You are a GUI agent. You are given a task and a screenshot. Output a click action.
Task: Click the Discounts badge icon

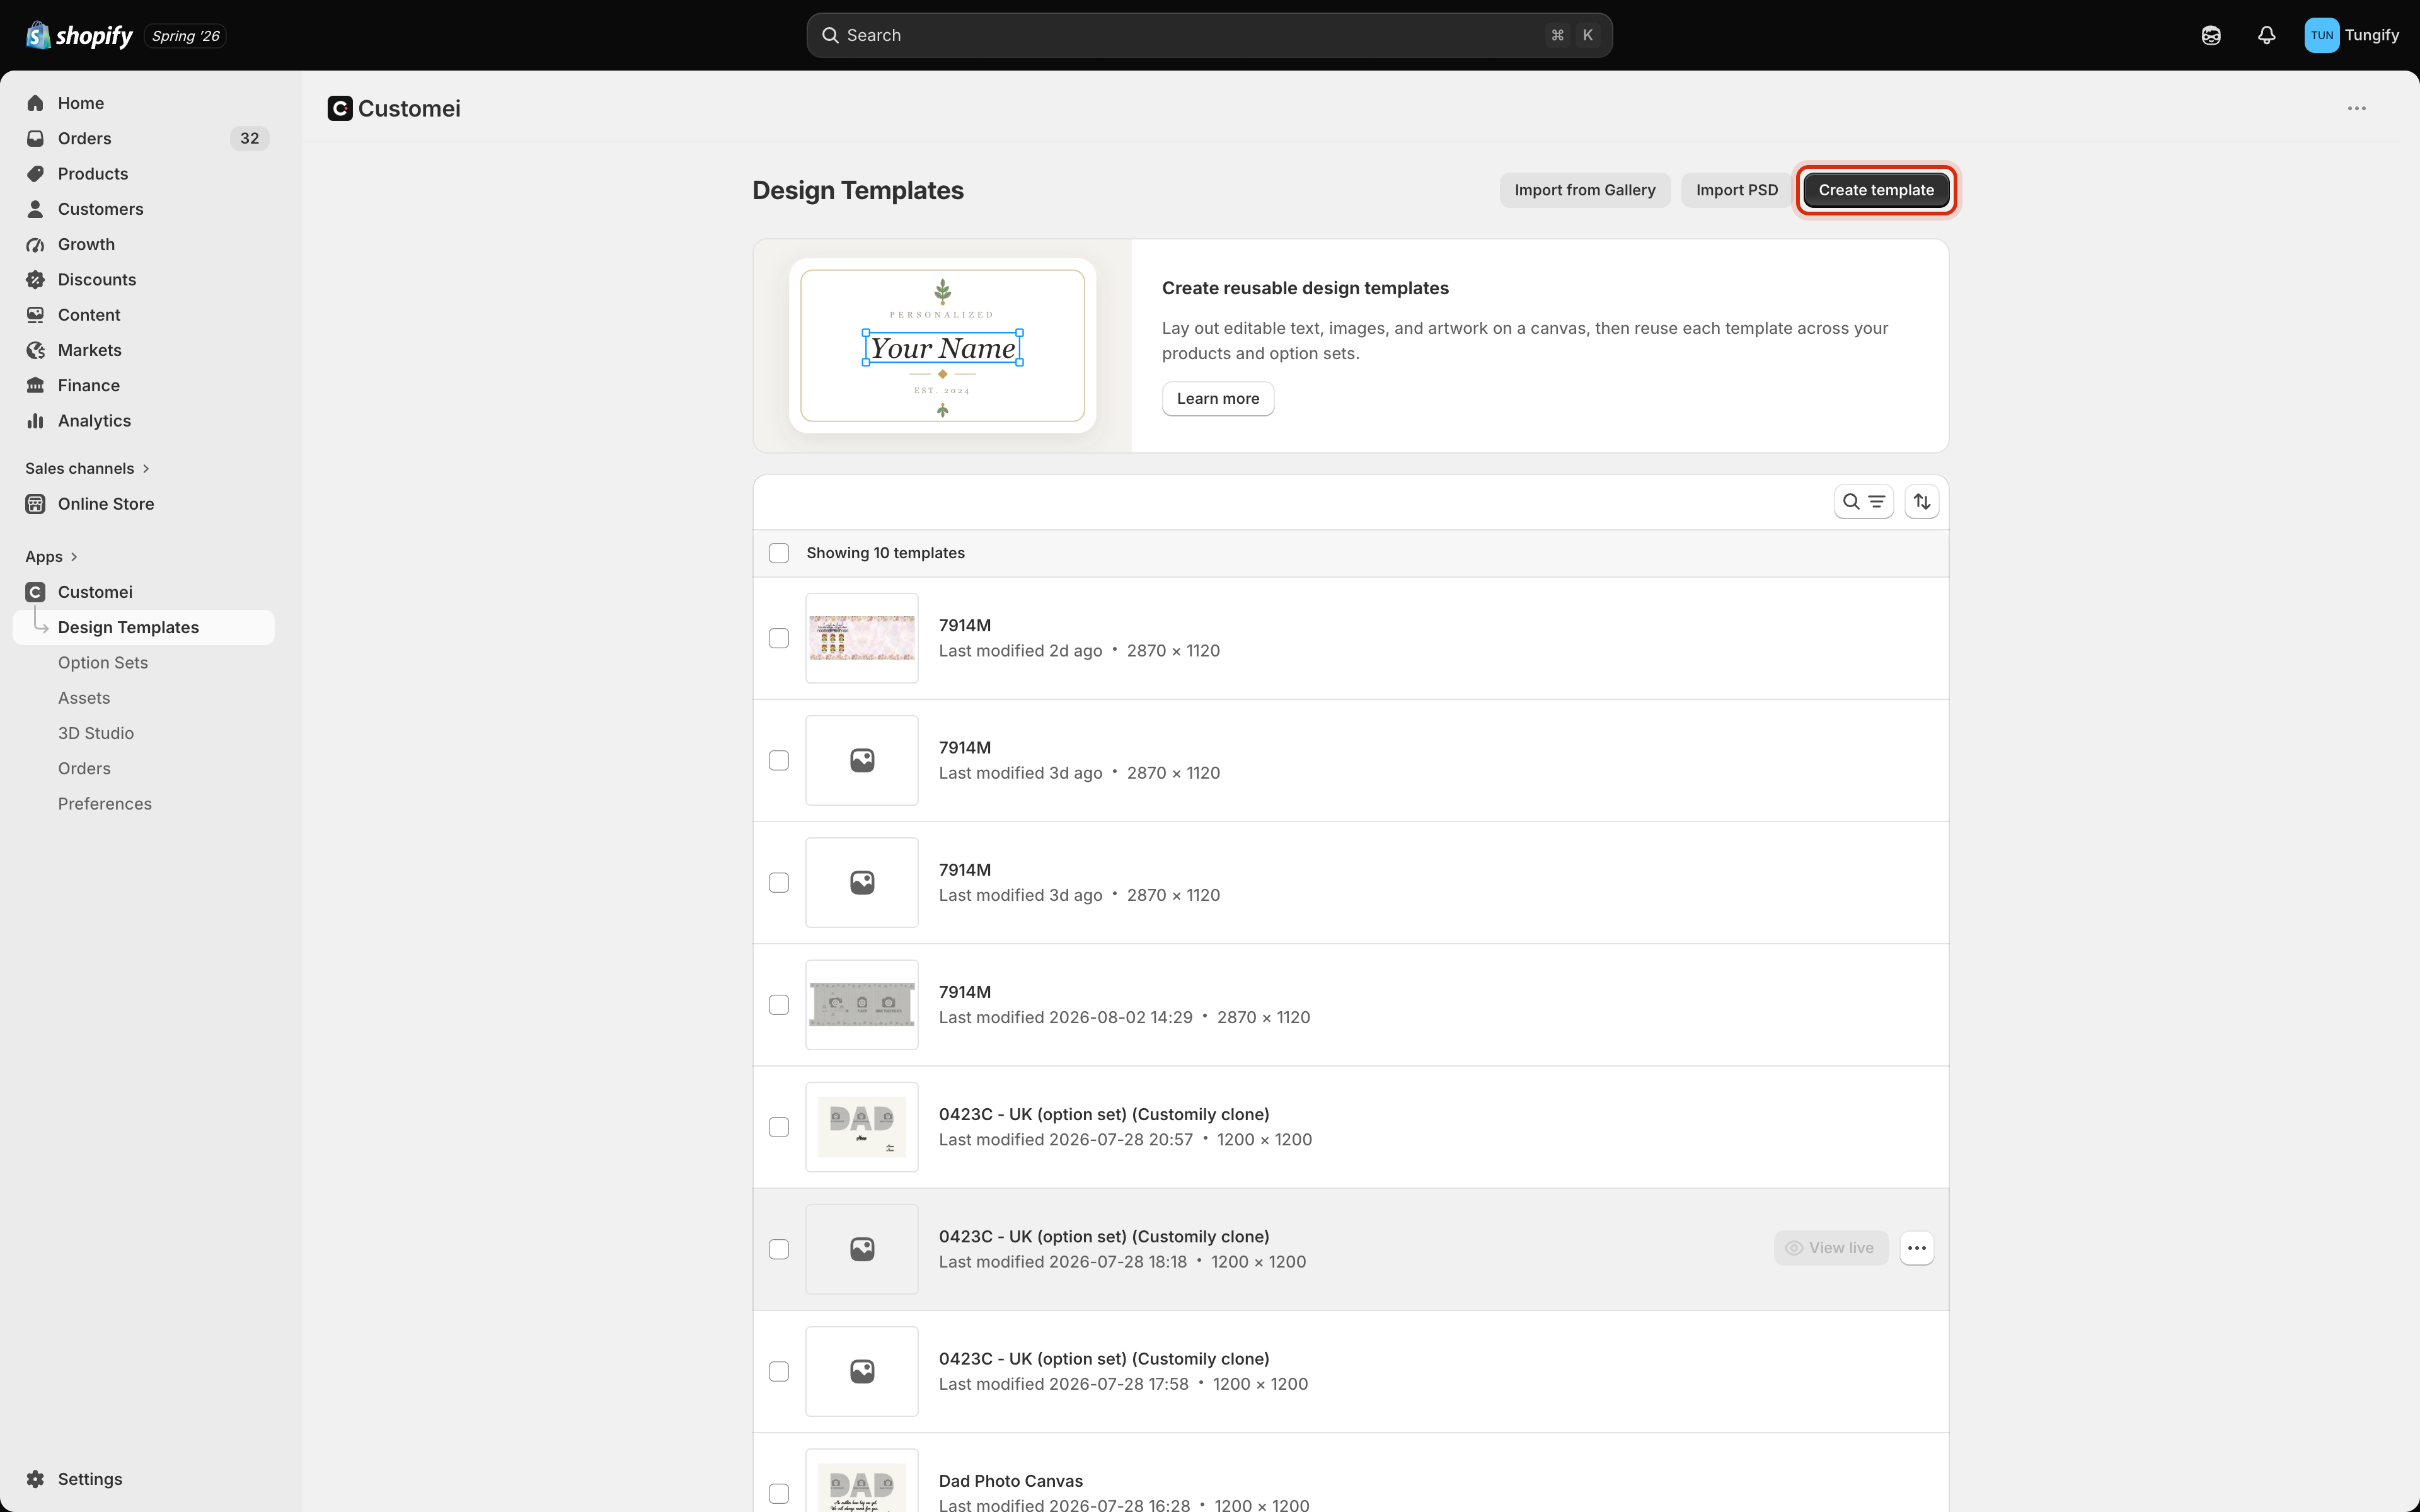pyautogui.click(x=36, y=279)
